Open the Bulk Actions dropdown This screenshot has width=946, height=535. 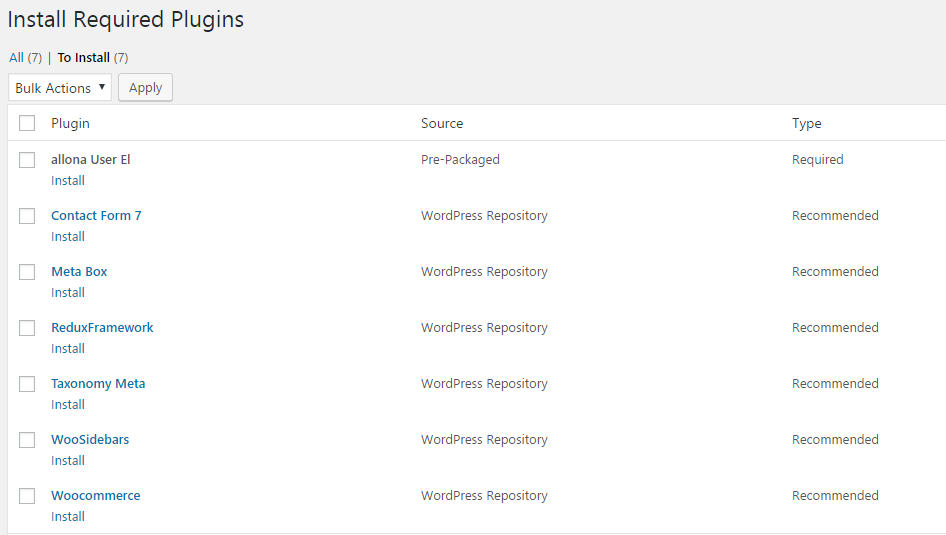tap(60, 88)
